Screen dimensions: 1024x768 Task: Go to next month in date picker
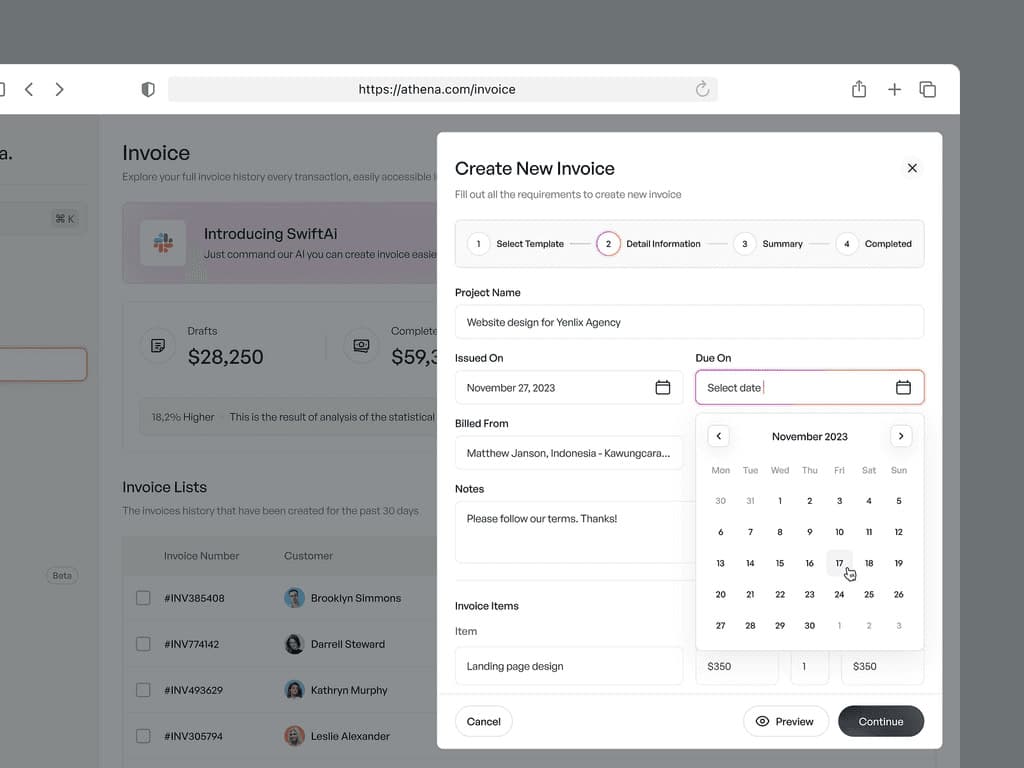coord(901,436)
